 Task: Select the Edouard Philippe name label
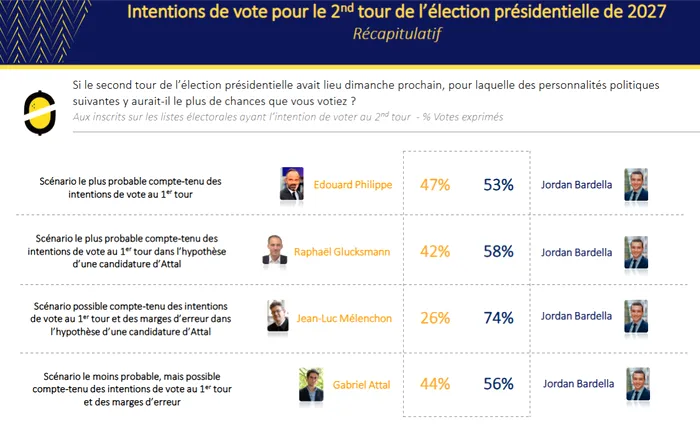pos(352,185)
